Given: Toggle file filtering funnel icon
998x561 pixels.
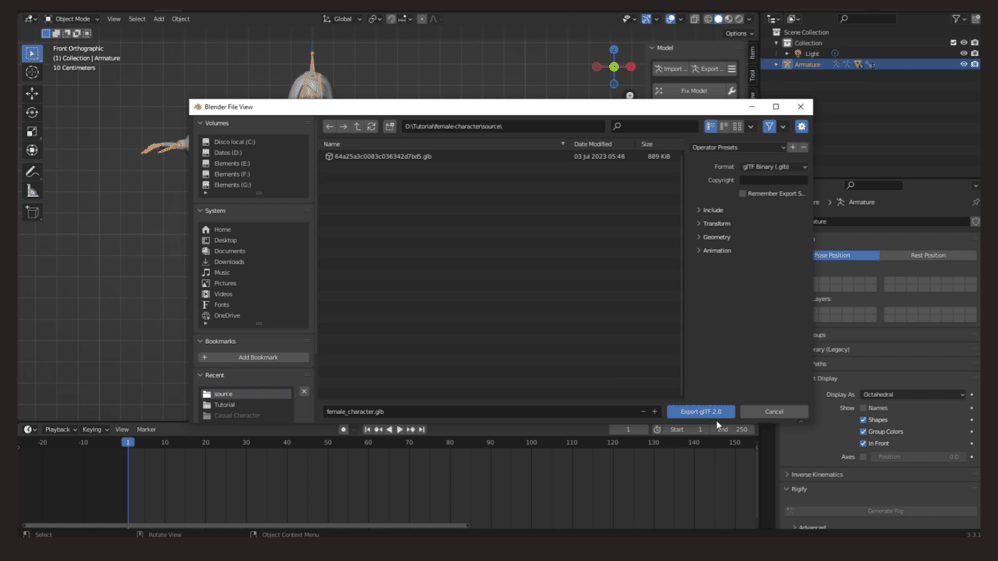Looking at the screenshot, I should 769,126.
